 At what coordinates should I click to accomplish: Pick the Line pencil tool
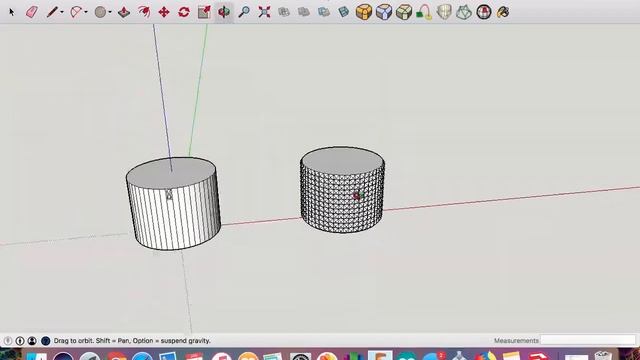52,12
